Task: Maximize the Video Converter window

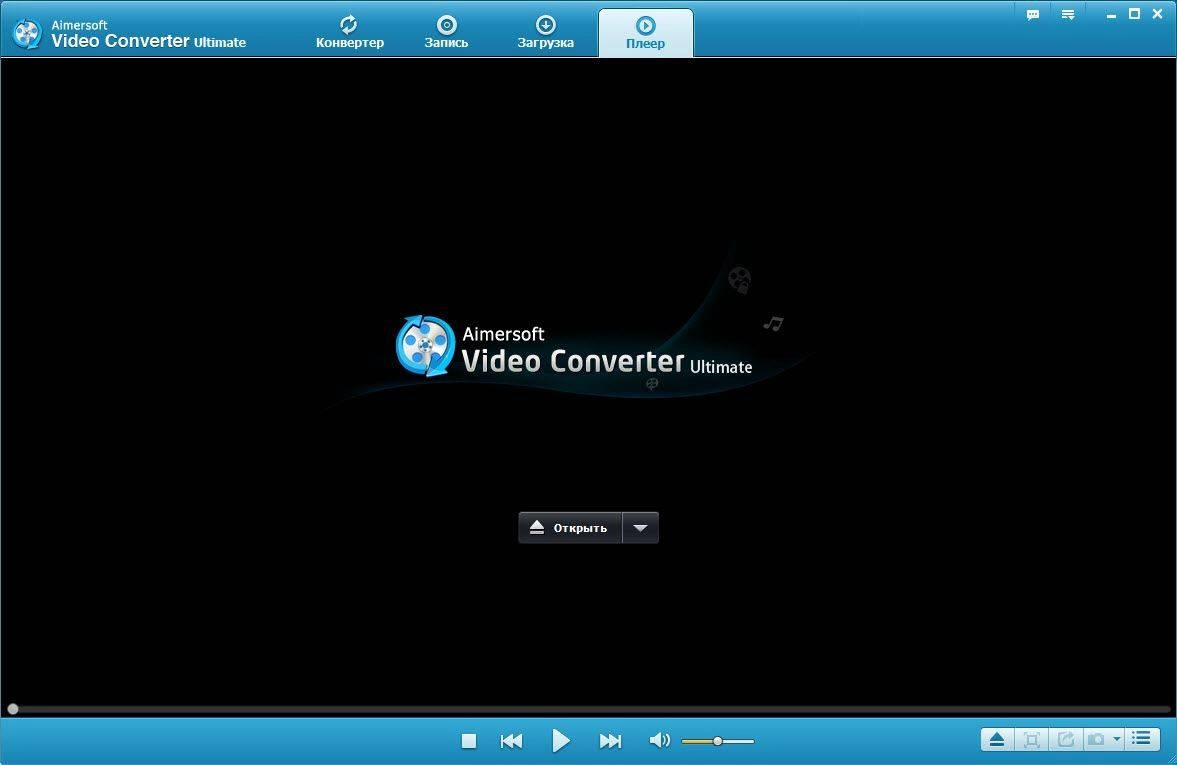Action: [1134, 14]
